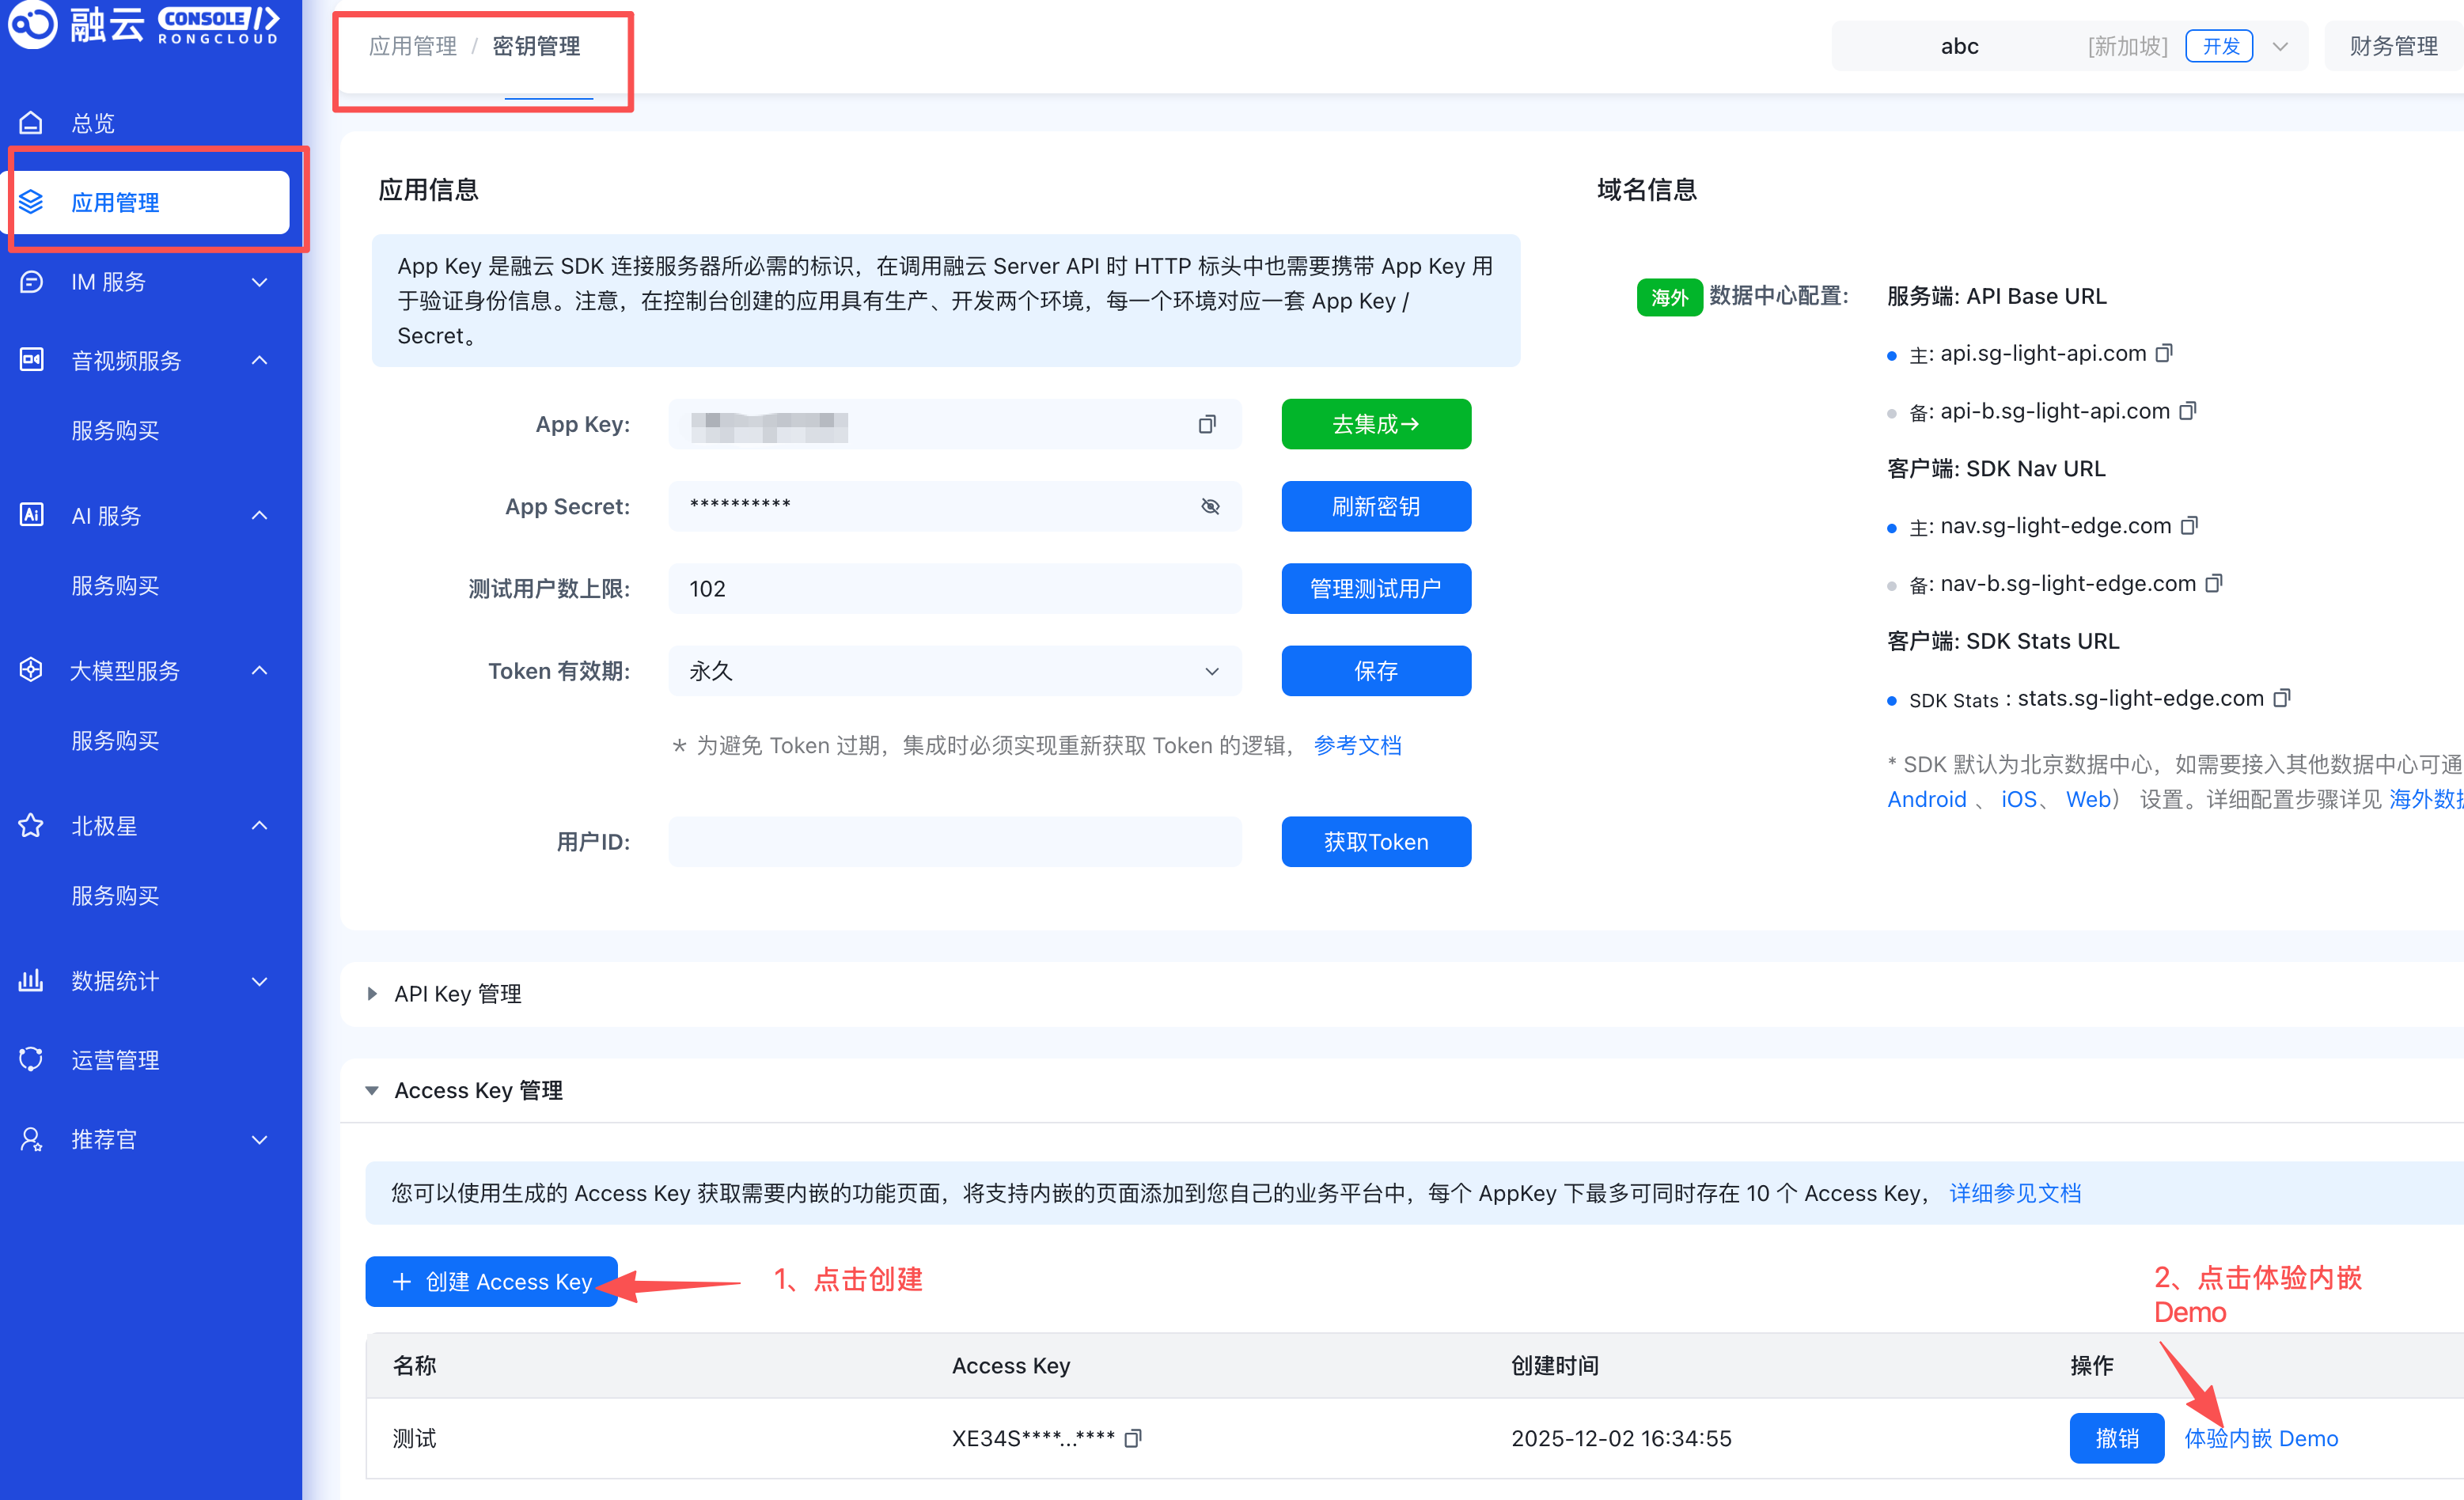This screenshot has height=1500, width=2464.
Task: Collapse the 大模型服务 chevron
Action: click(260, 670)
